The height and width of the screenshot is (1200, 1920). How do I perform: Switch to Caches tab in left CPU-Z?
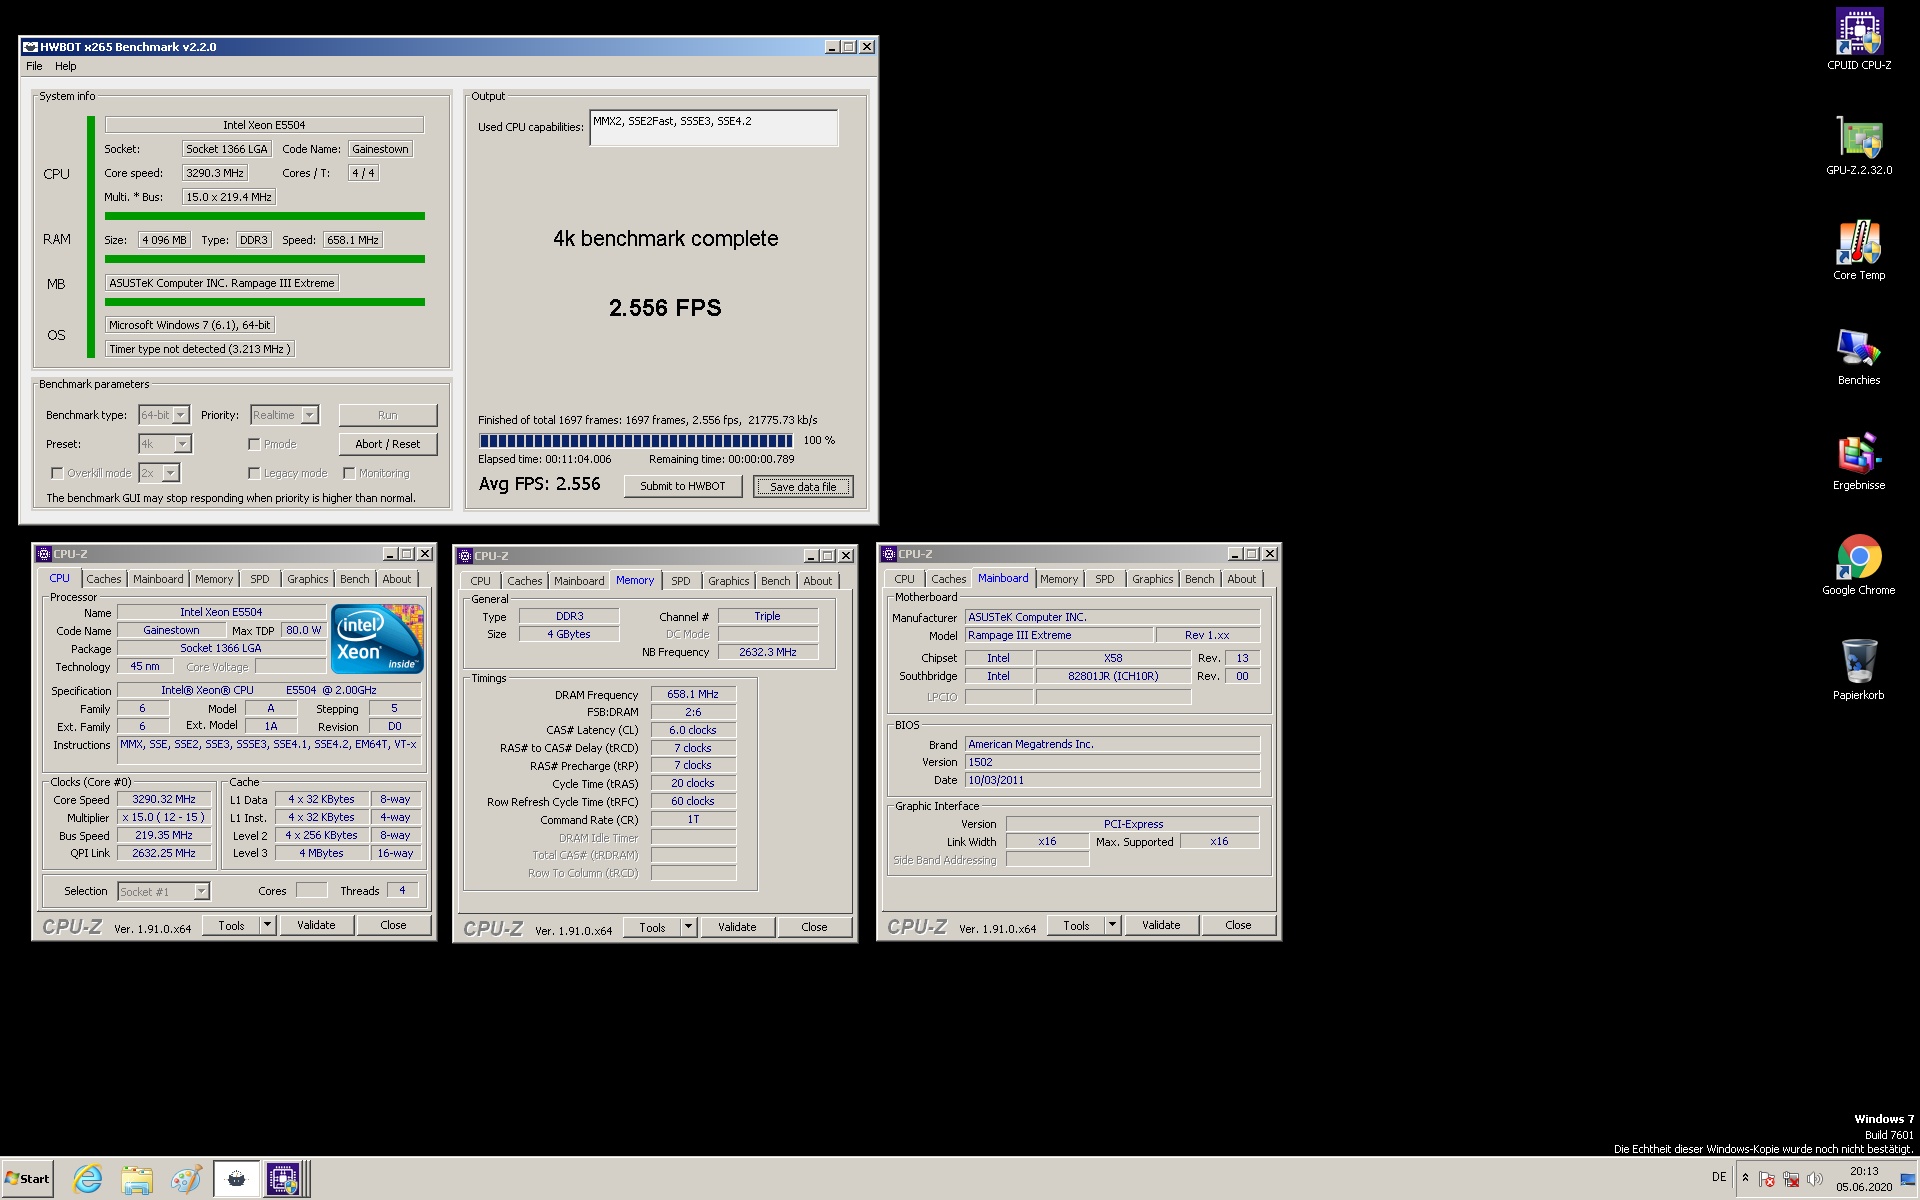point(103,579)
